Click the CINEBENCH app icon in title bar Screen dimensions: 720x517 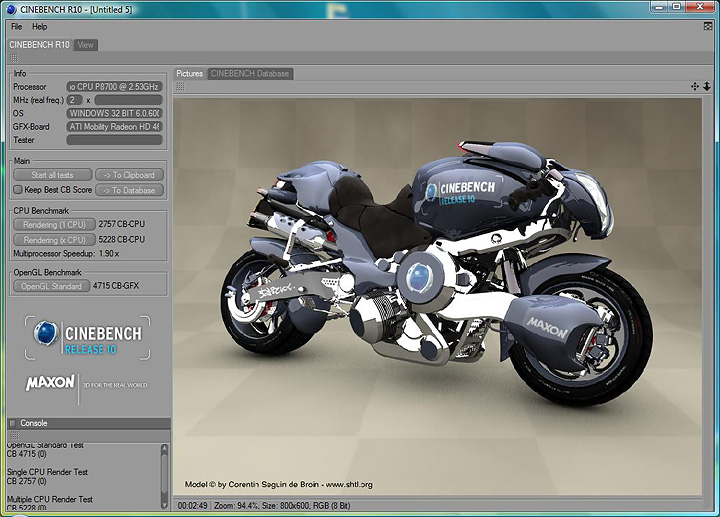(11, 9)
